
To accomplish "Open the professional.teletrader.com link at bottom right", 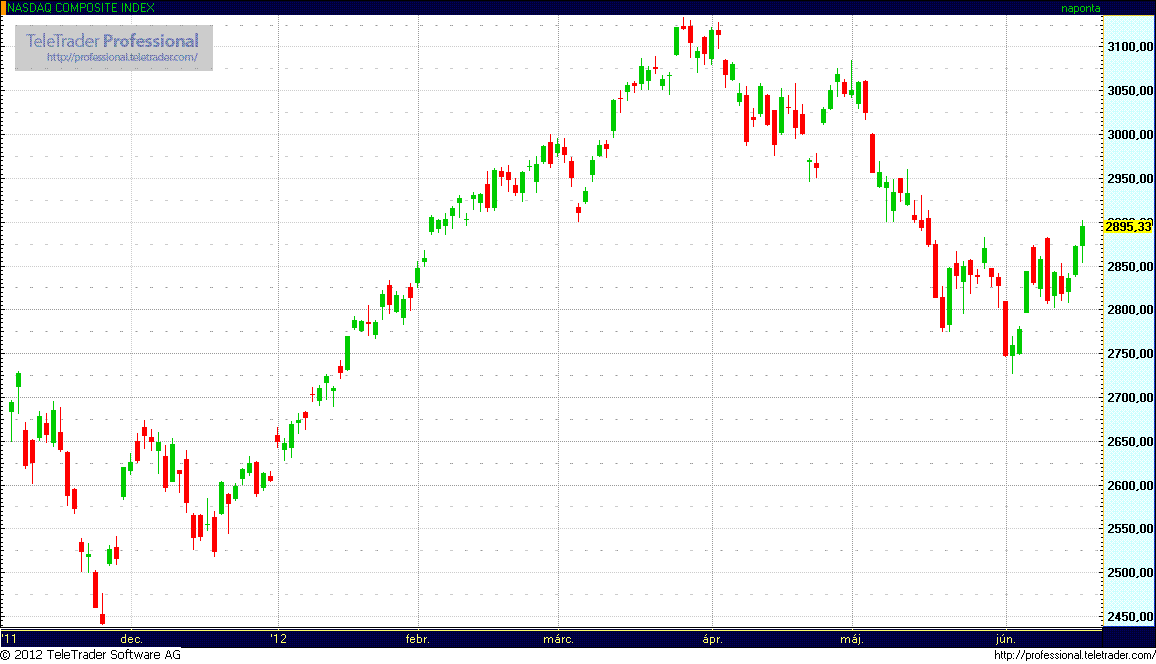I will 1074,655.
